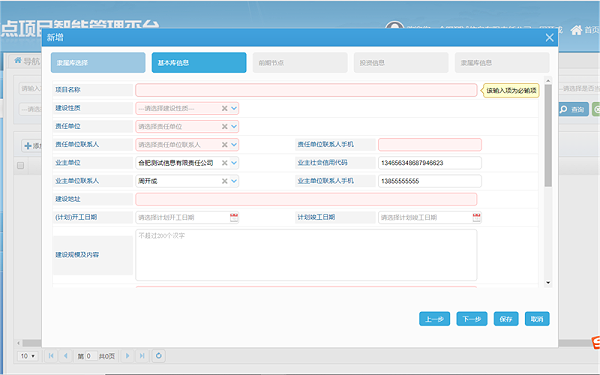The width and height of the screenshot is (600, 375).
Task: Click the 项目名称 project name input field
Action: tap(306, 90)
